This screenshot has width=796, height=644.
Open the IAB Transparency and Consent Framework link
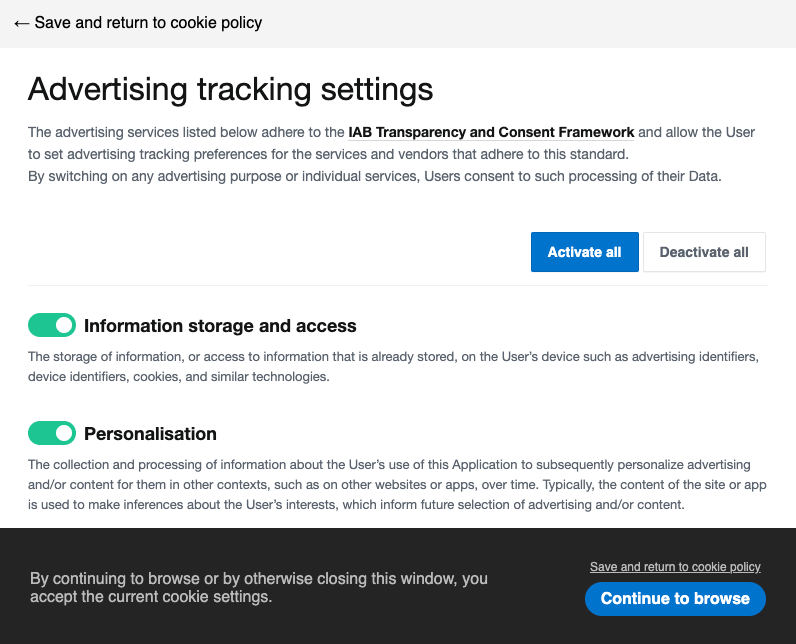point(491,132)
